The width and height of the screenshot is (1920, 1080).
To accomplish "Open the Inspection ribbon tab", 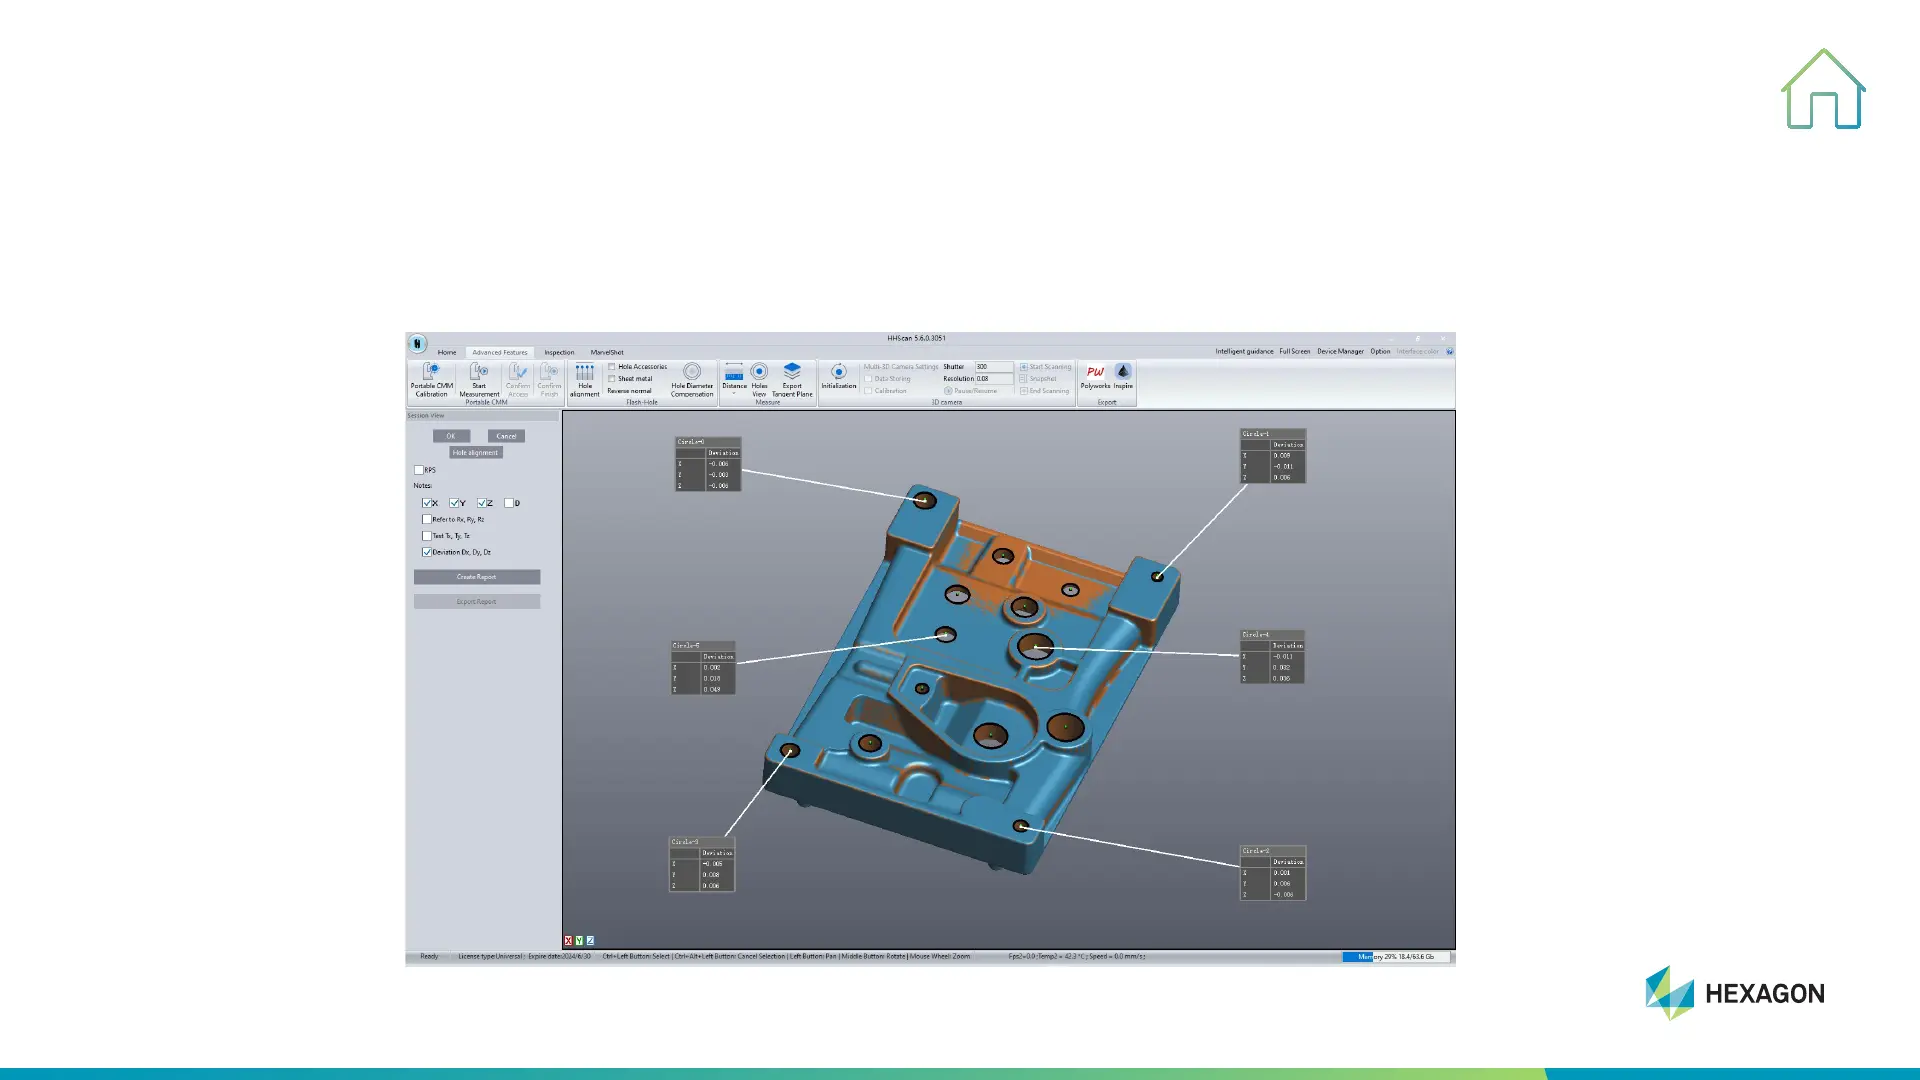I will pyautogui.click(x=559, y=352).
